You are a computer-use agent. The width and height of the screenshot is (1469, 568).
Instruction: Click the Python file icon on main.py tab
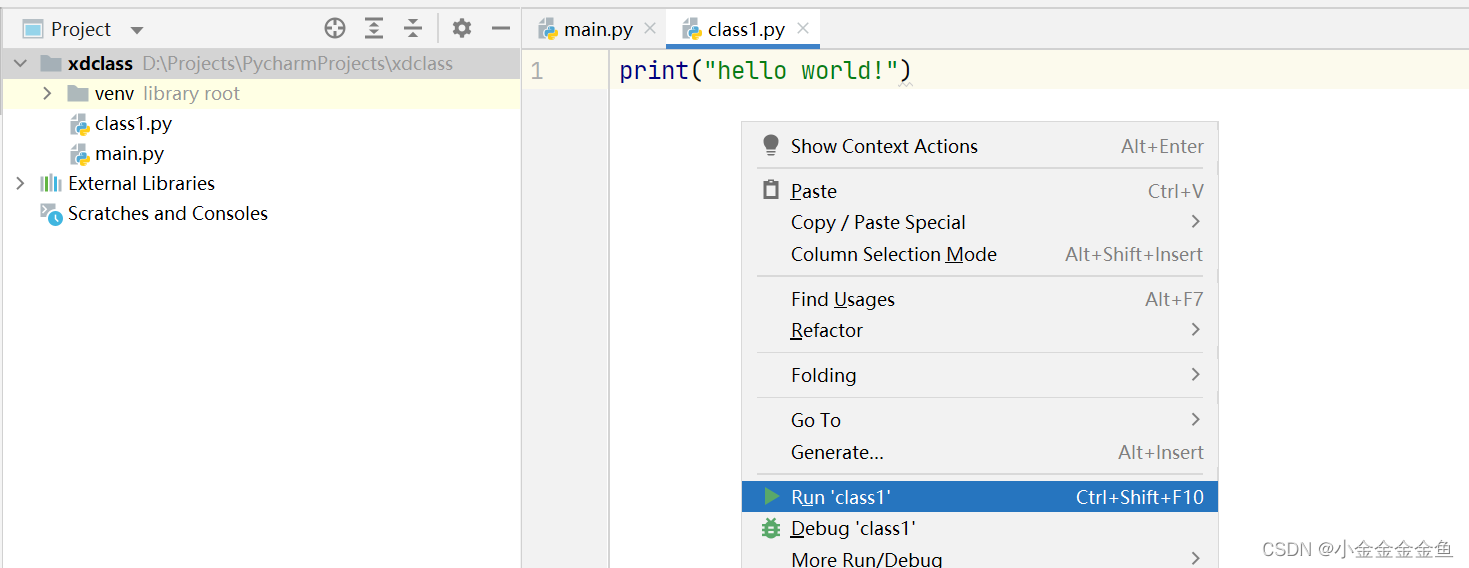point(547,30)
